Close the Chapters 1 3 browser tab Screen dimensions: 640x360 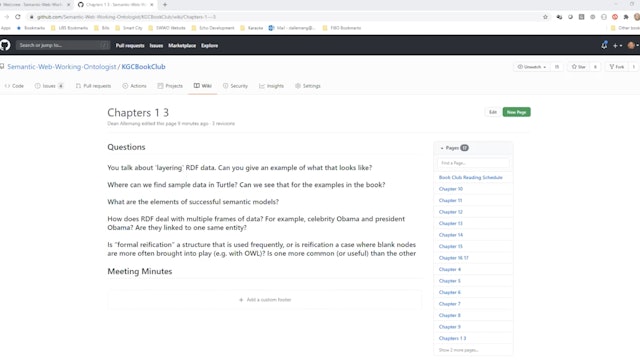(152, 4)
